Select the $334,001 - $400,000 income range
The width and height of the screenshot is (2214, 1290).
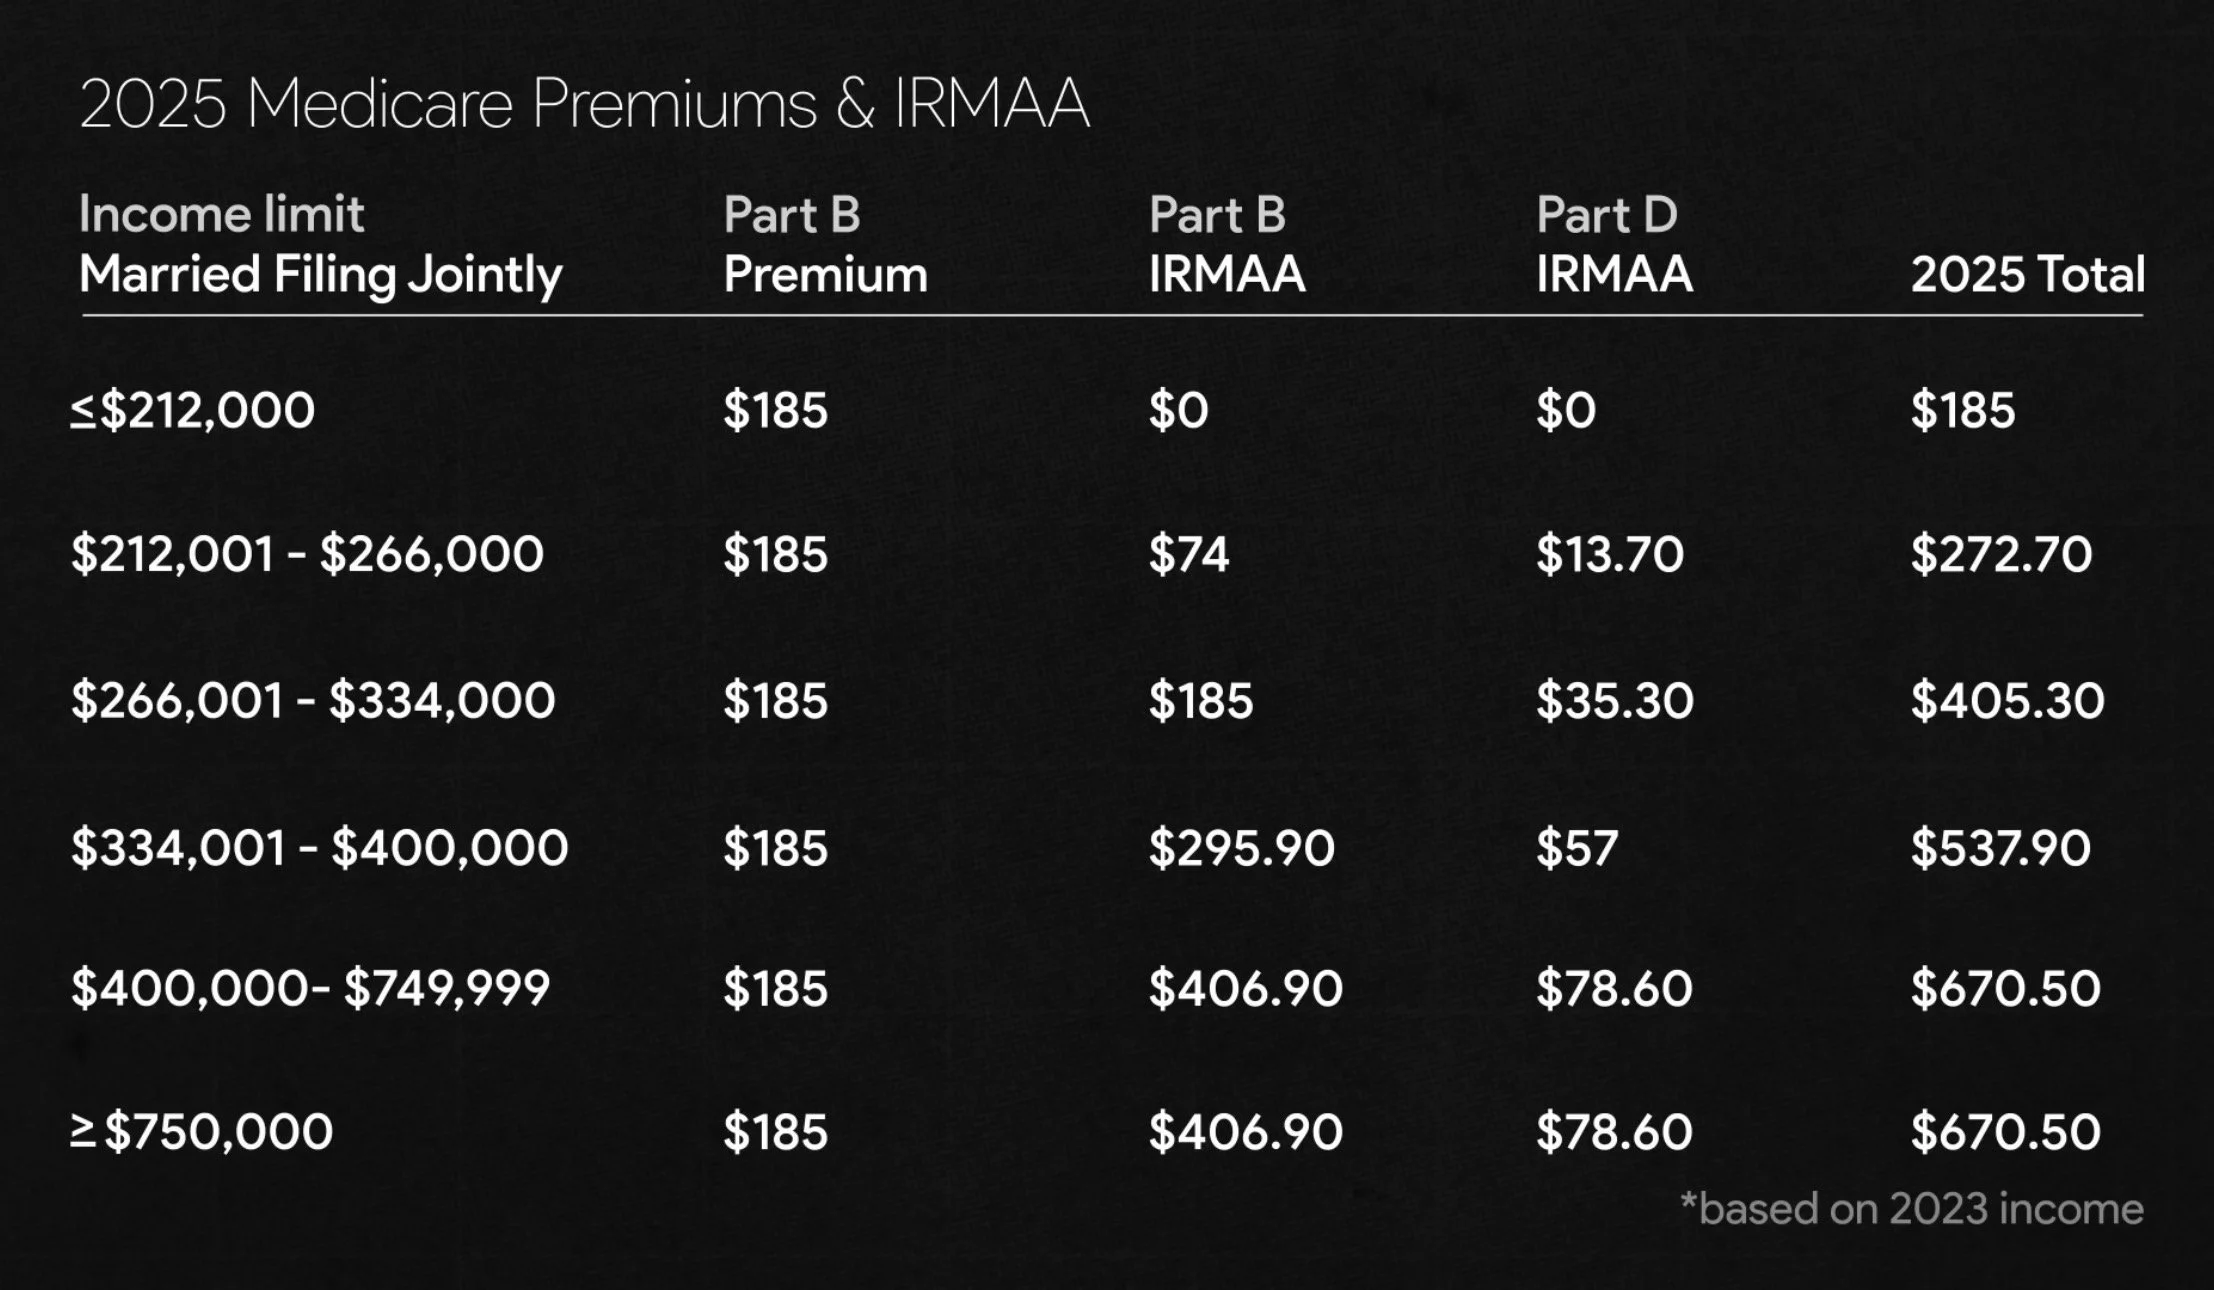tap(319, 848)
